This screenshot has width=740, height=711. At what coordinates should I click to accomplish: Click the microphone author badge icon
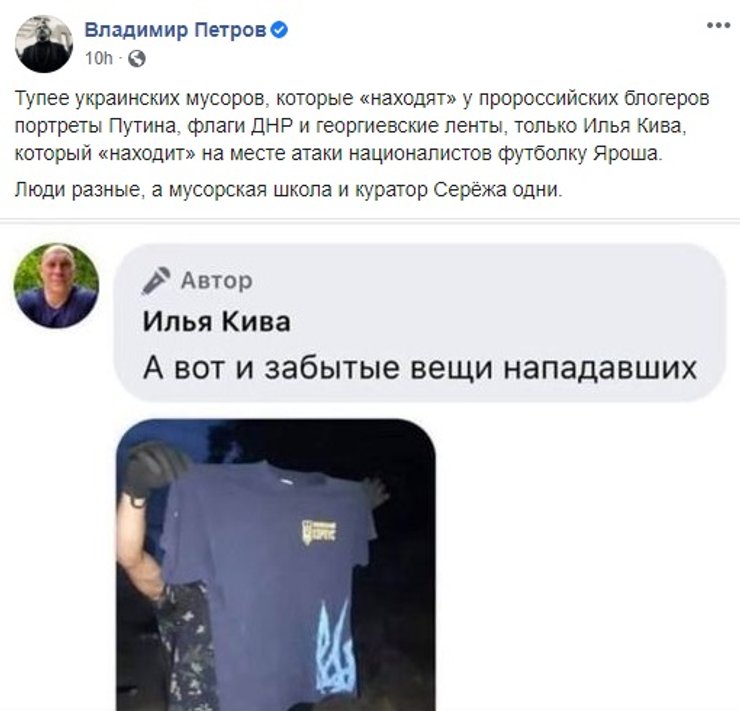tap(156, 281)
